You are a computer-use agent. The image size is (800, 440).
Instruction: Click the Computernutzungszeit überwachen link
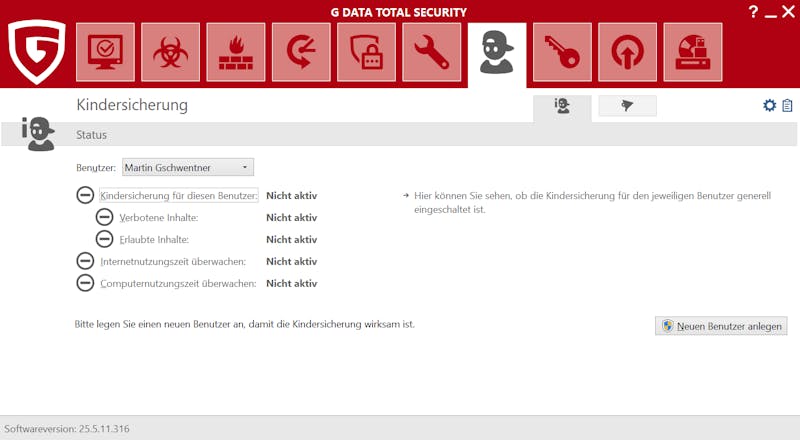point(178,283)
